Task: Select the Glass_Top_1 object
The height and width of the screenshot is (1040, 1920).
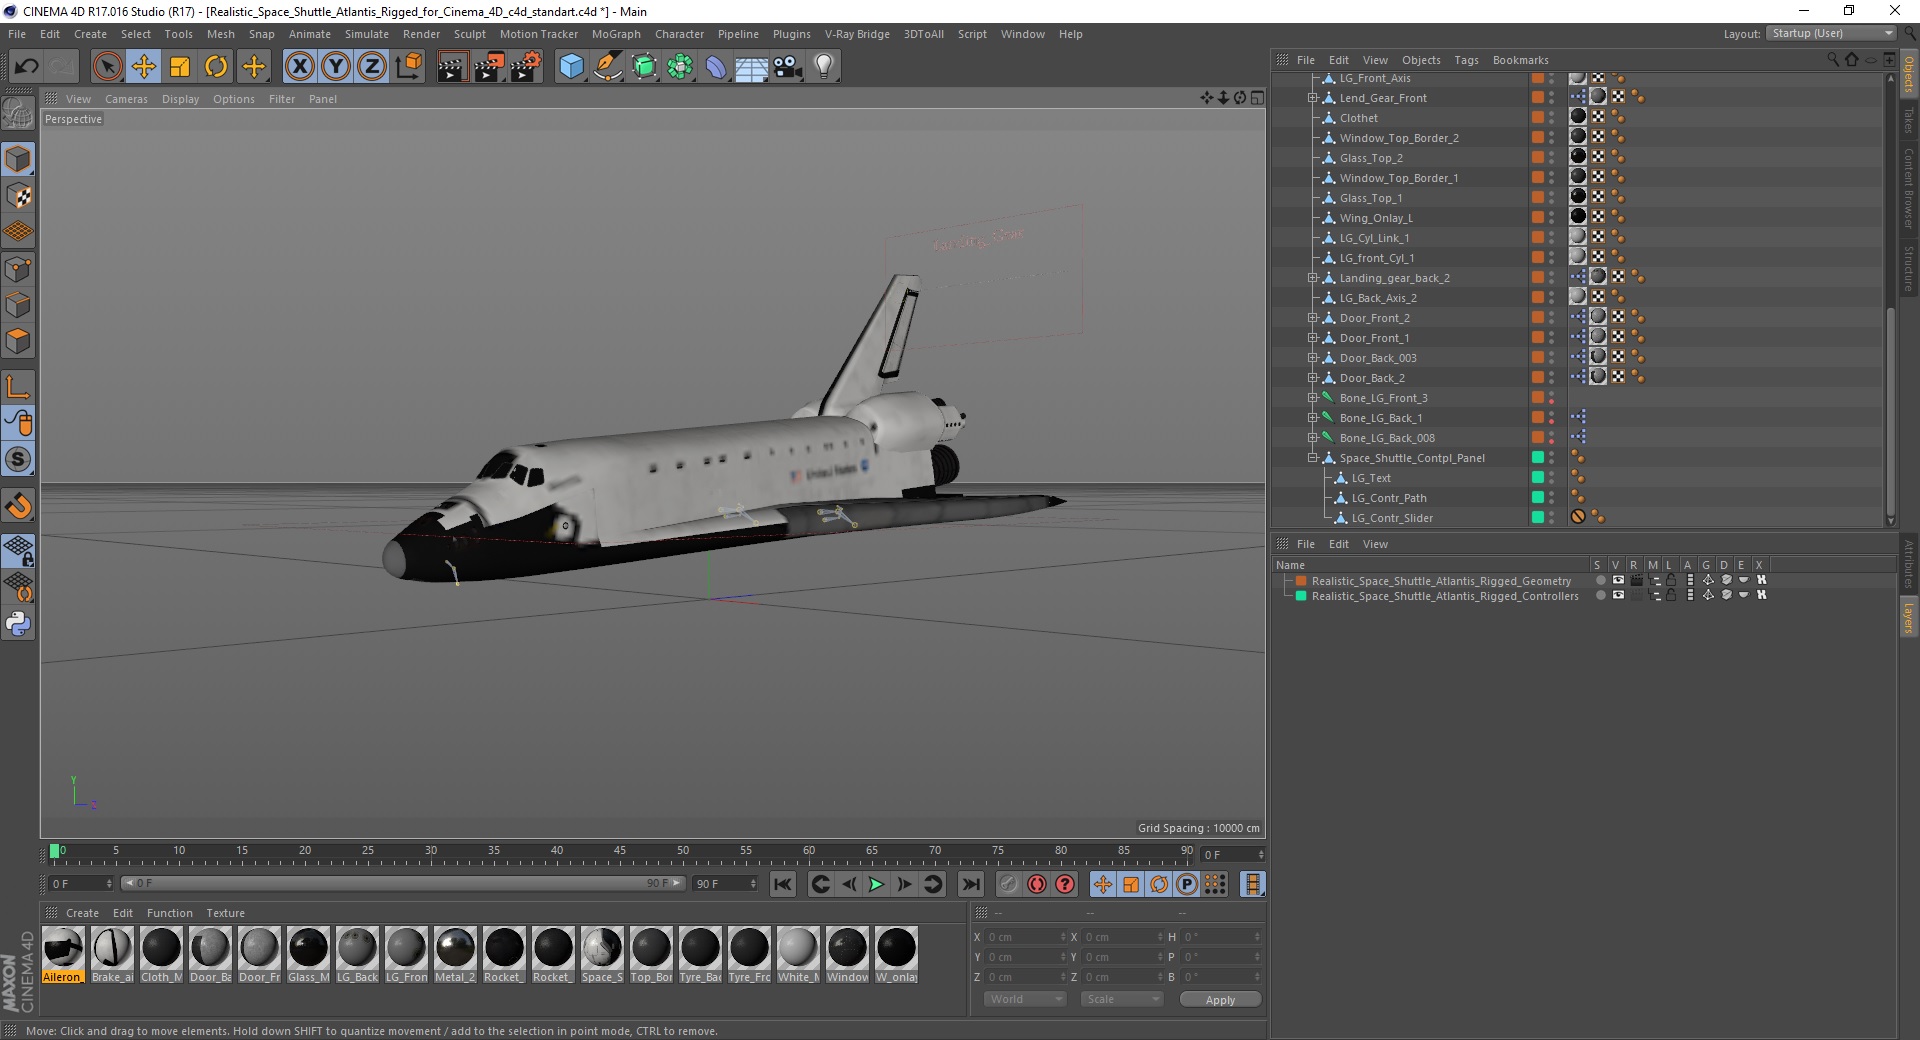Action: [x=1370, y=198]
